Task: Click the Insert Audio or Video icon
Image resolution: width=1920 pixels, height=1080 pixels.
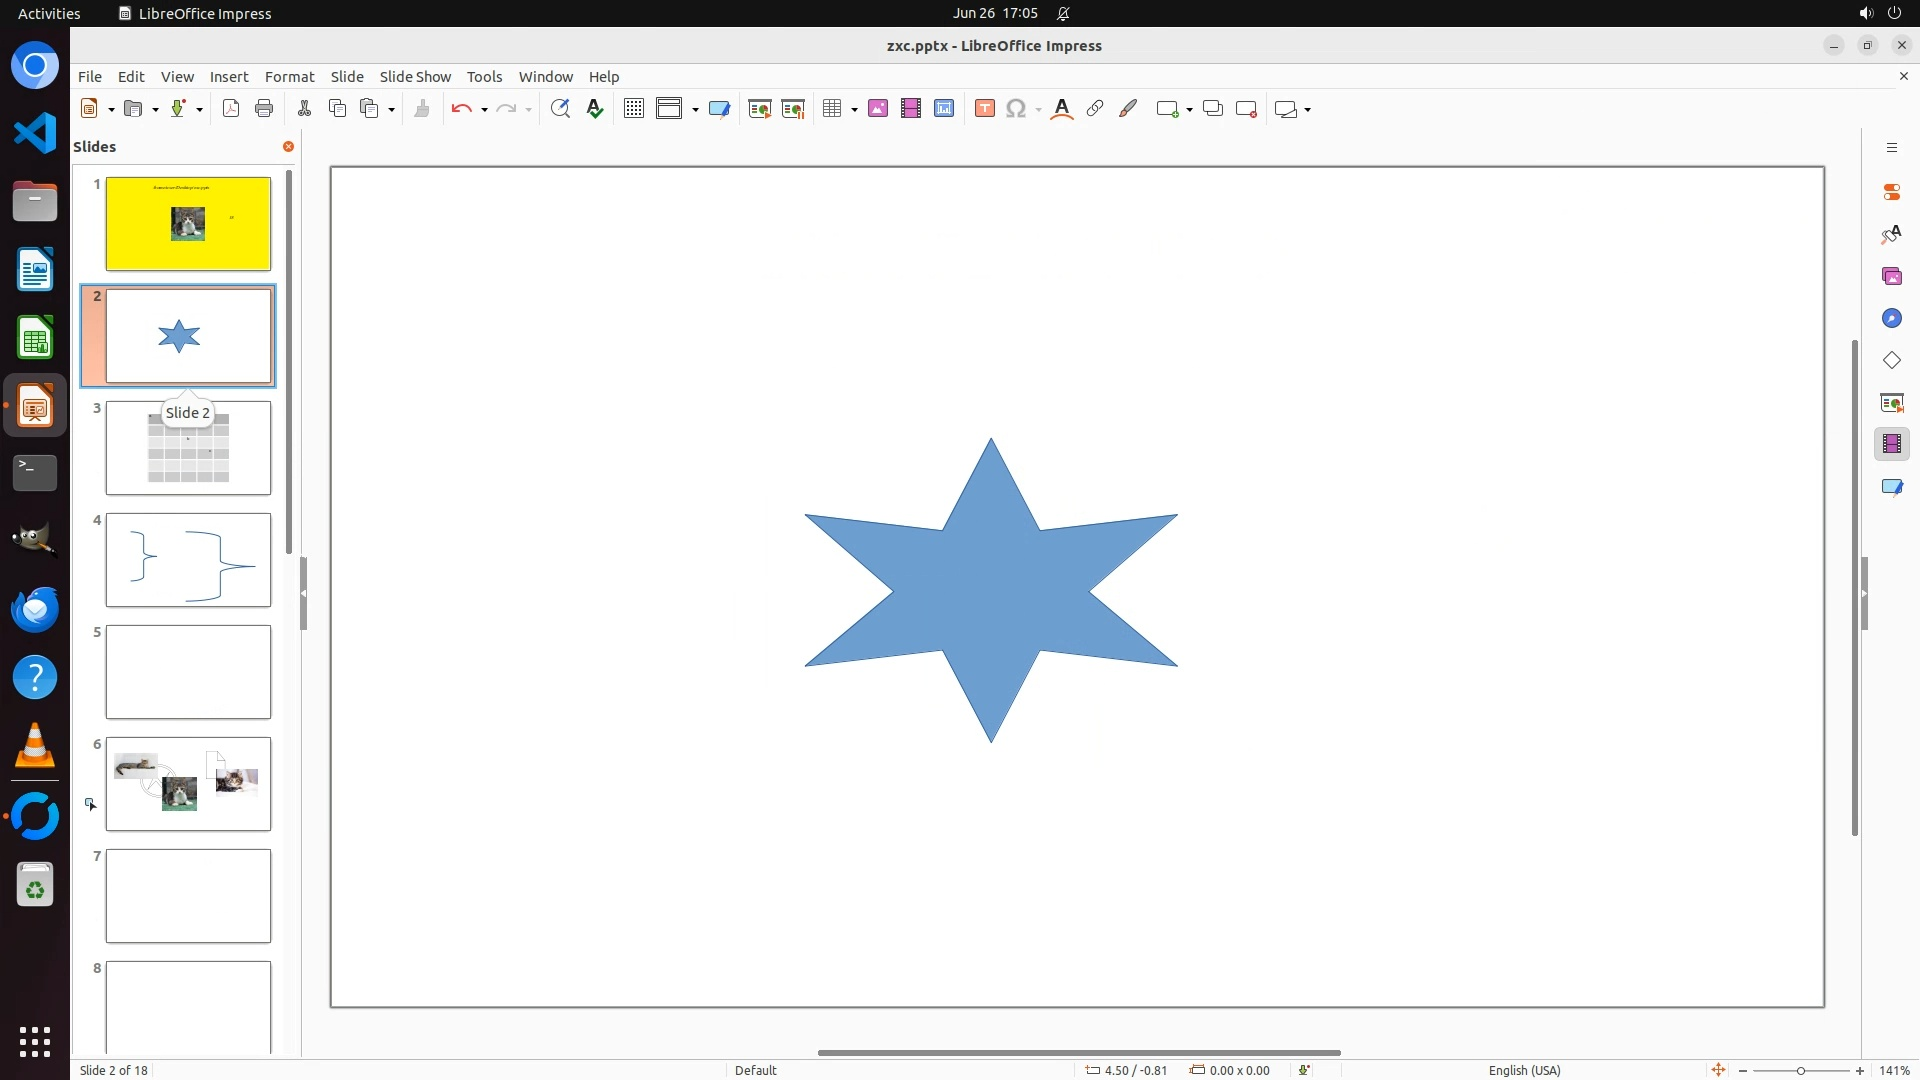Action: pos(911,109)
